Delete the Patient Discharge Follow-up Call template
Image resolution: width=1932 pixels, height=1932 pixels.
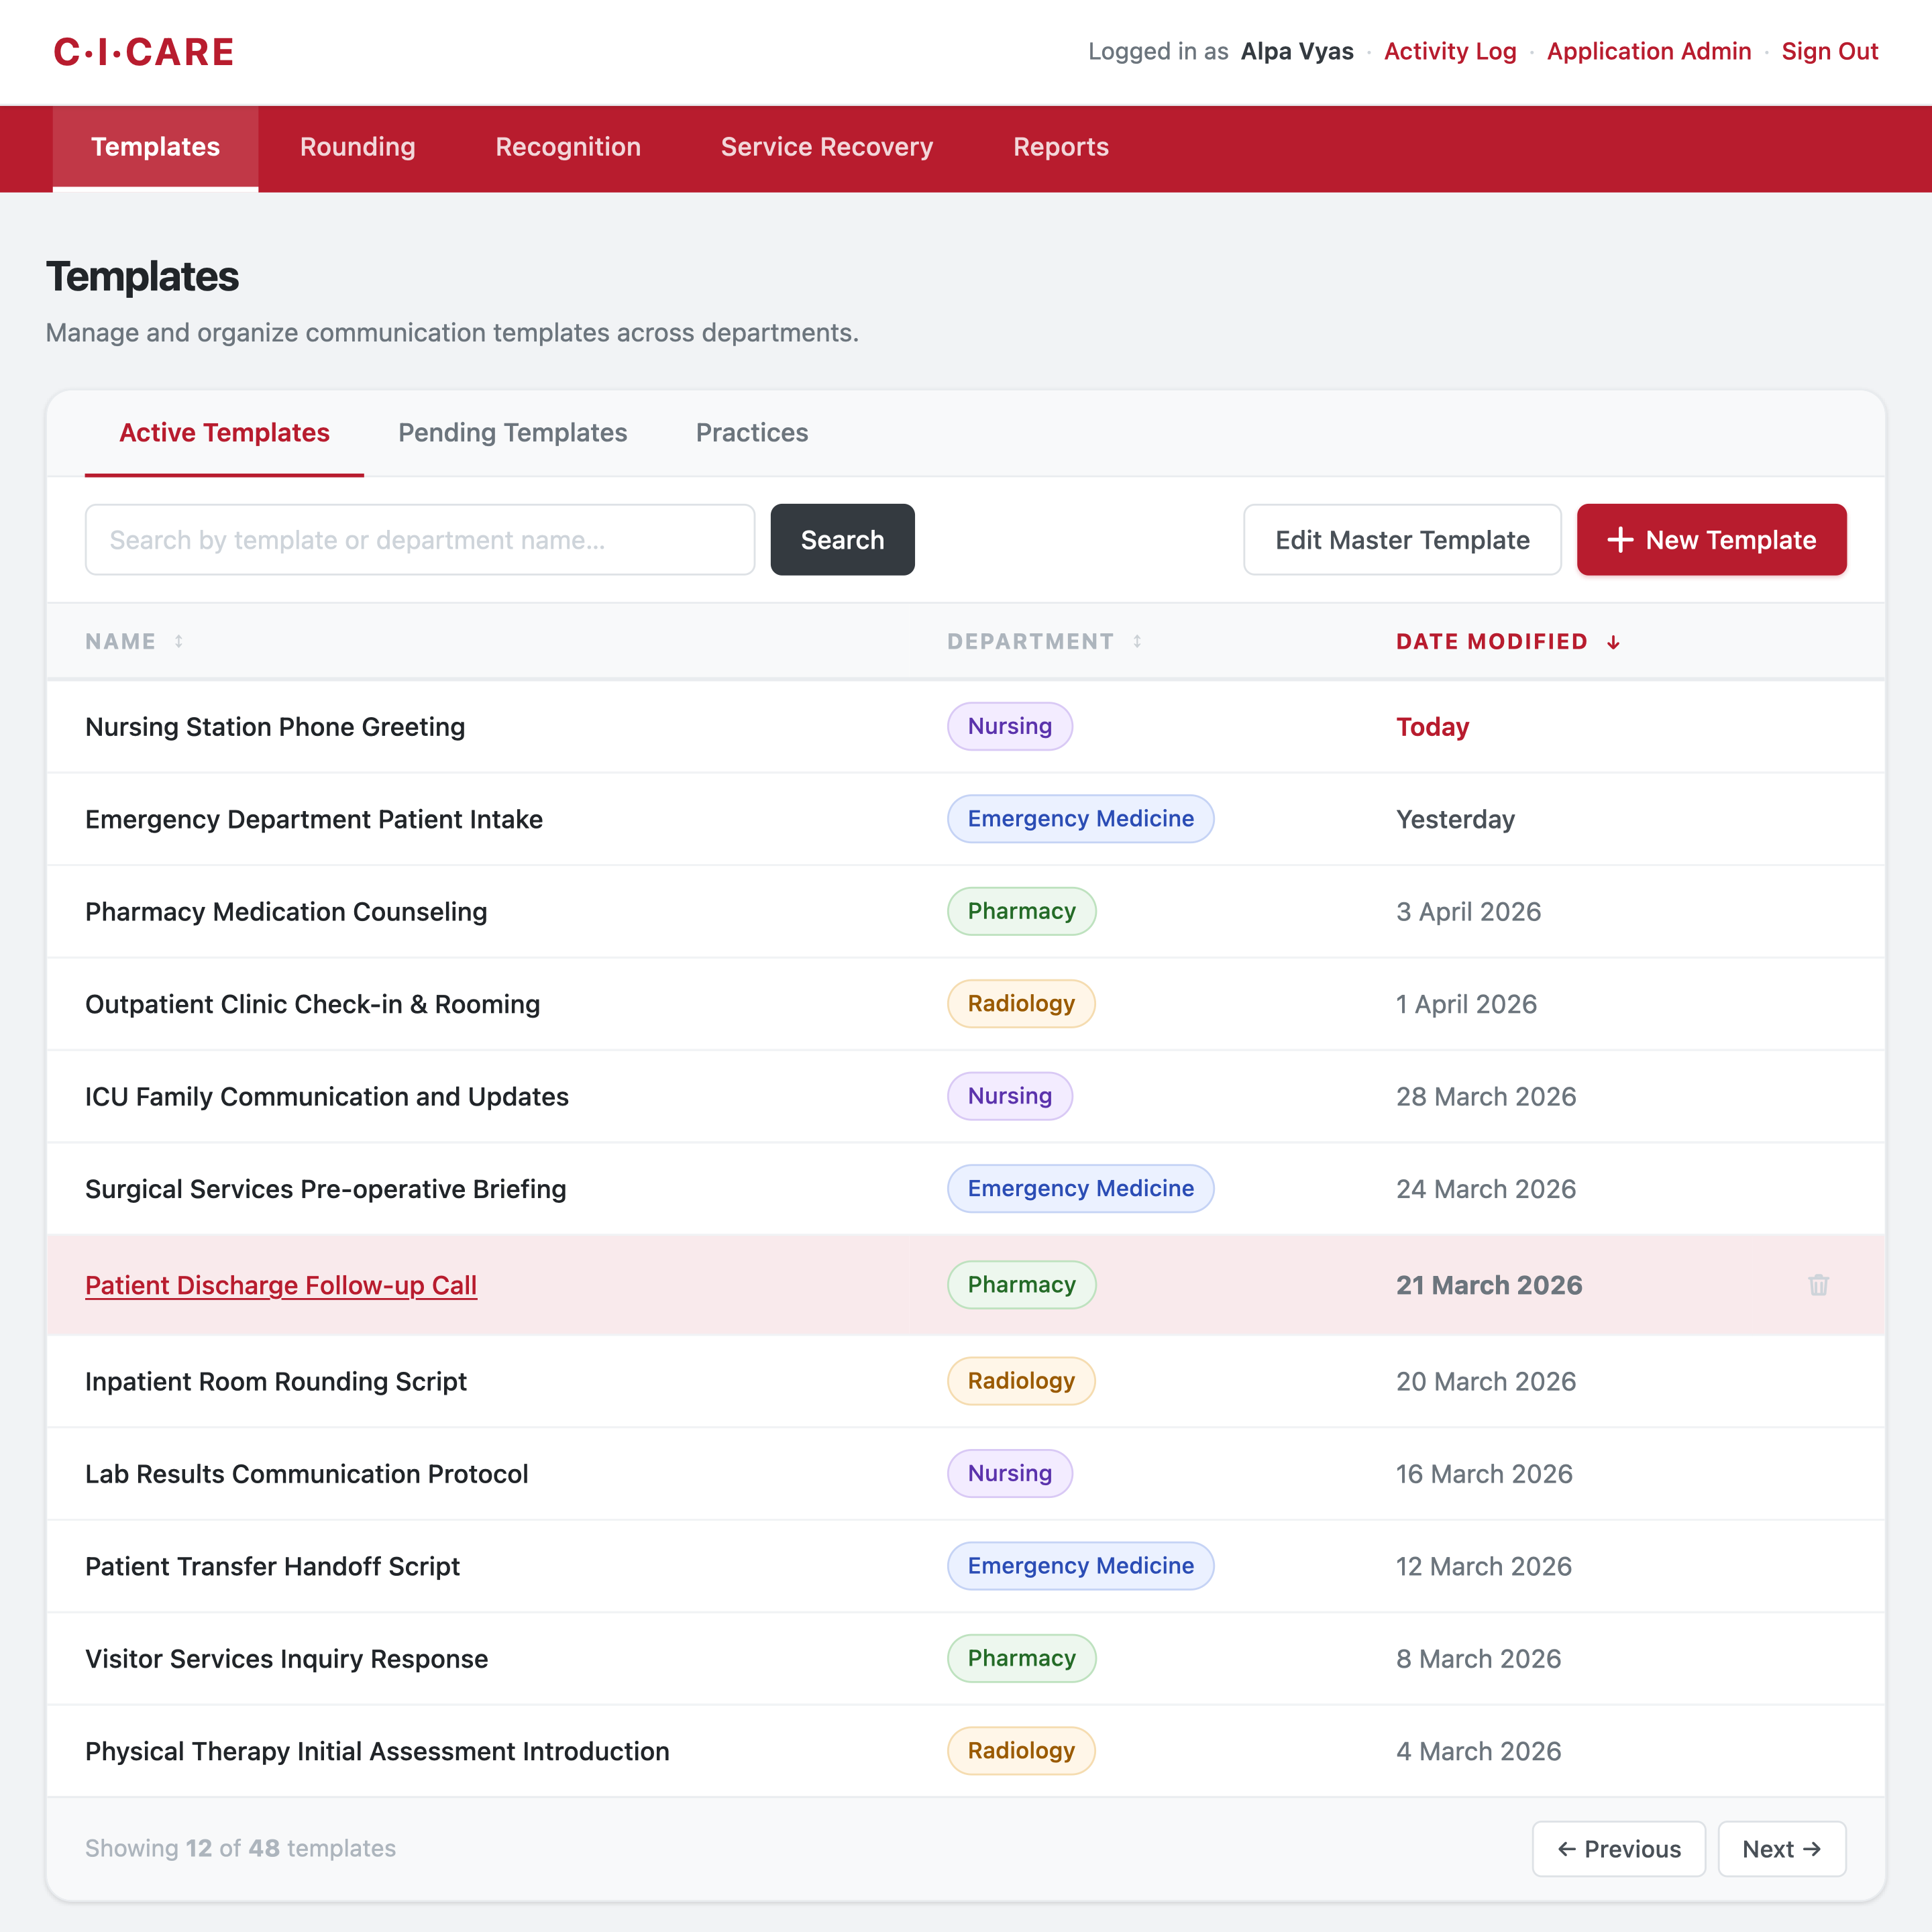(1818, 1285)
